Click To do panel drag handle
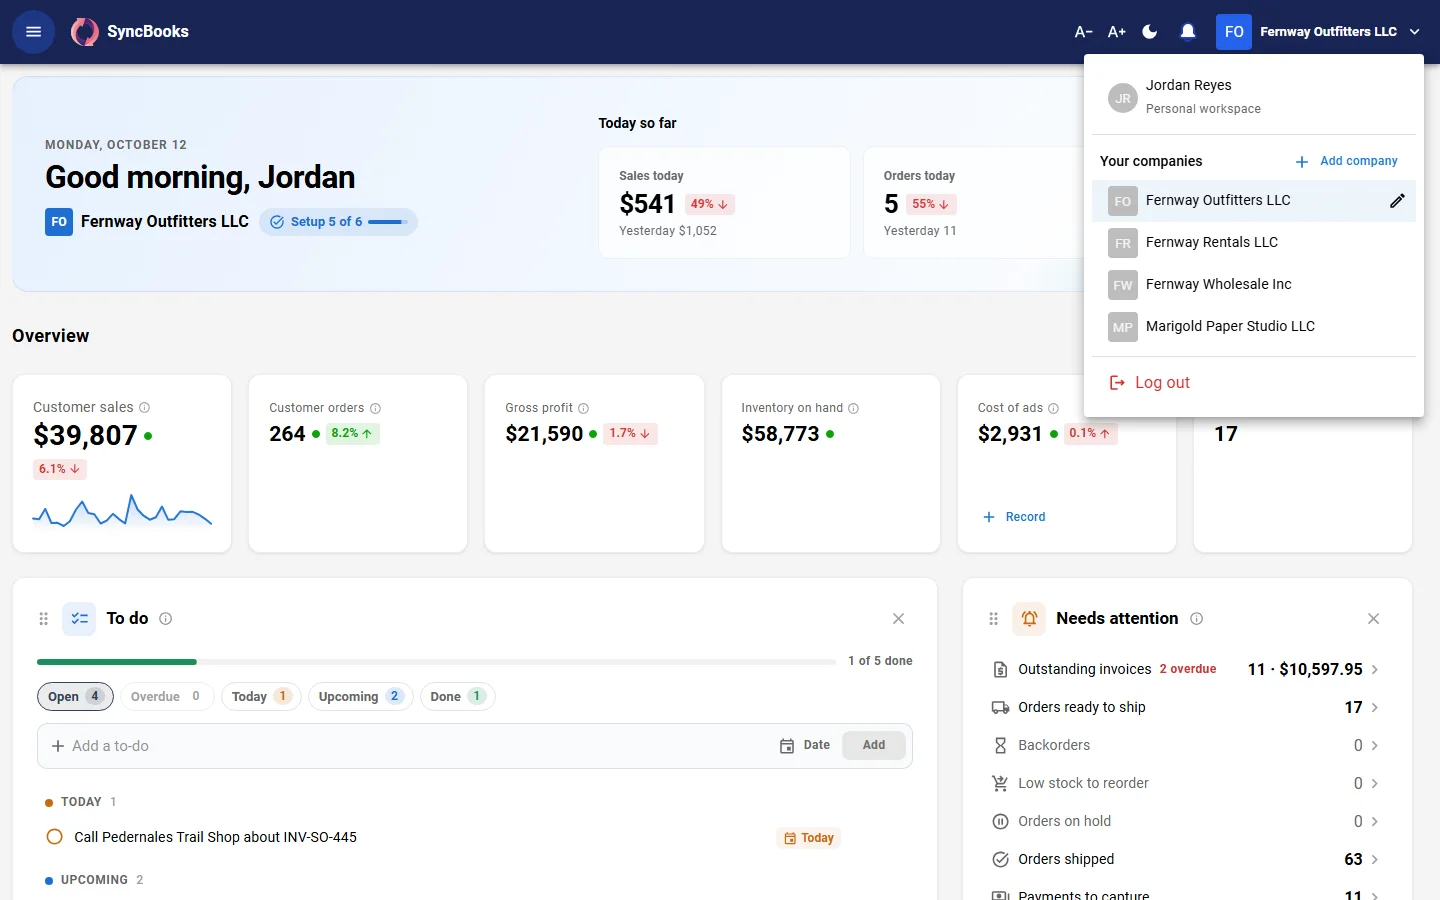The height and width of the screenshot is (900, 1440). pyautogui.click(x=43, y=619)
